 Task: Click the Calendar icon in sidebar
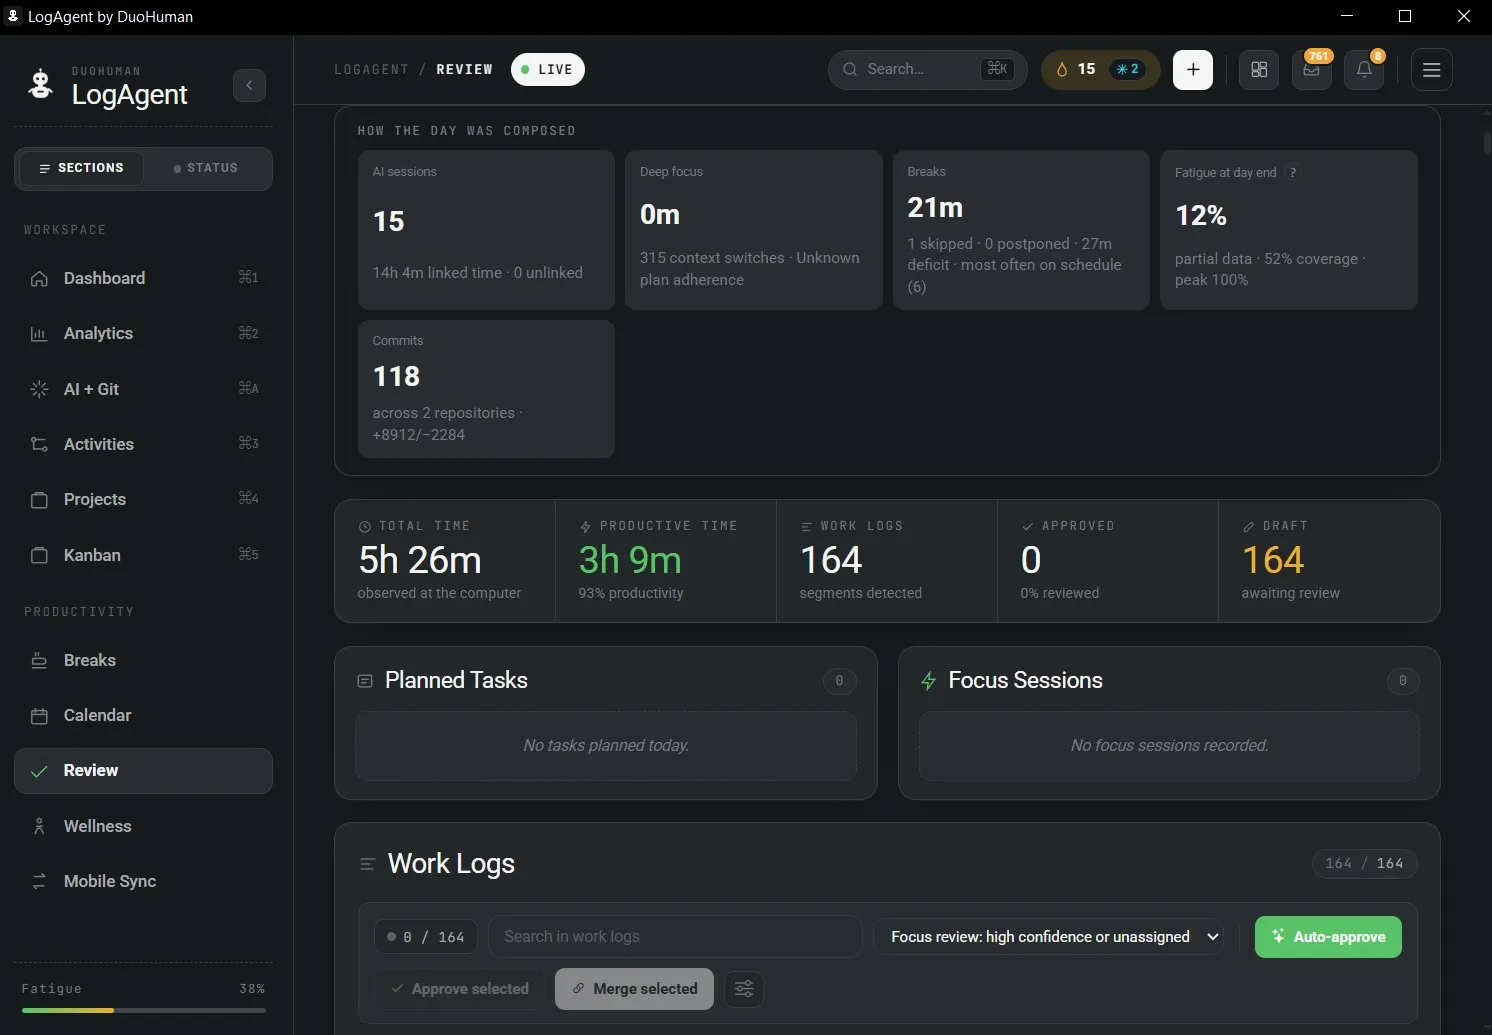coord(39,716)
